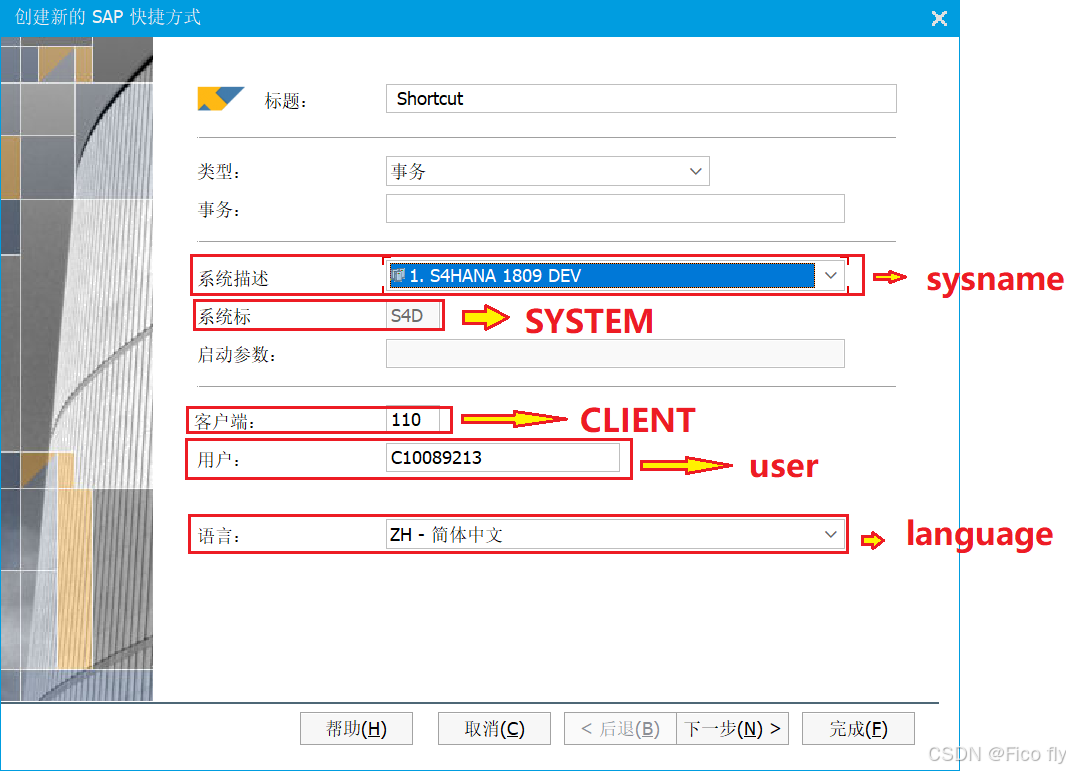Click the 启动参数 label text
This screenshot has width=1070, height=771.
coord(236,355)
